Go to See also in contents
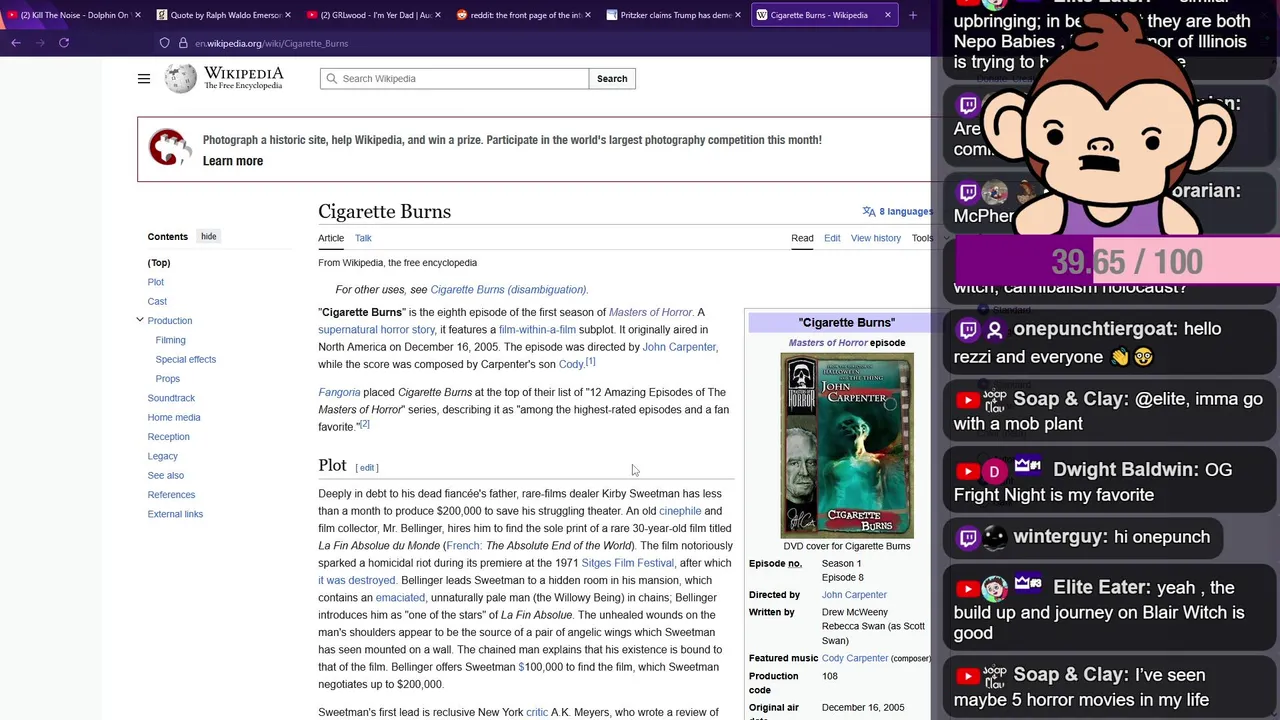The image size is (1280, 720). (x=166, y=475)
